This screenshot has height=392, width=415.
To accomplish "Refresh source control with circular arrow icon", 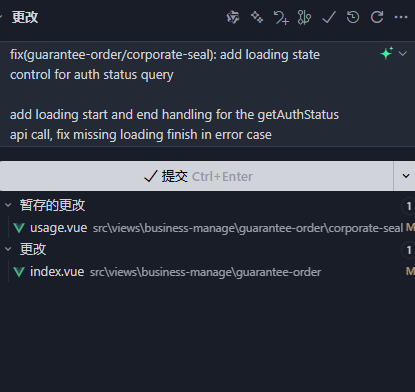I will tap(377, 17).
